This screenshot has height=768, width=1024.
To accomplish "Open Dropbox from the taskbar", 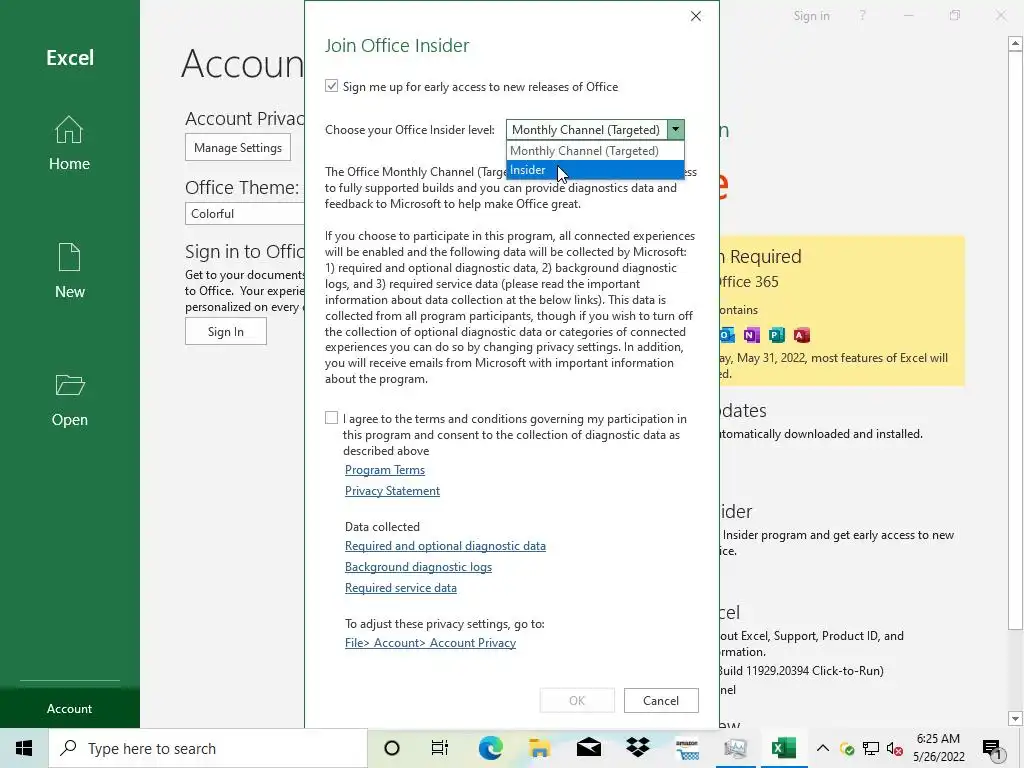I will coord(637,748).
